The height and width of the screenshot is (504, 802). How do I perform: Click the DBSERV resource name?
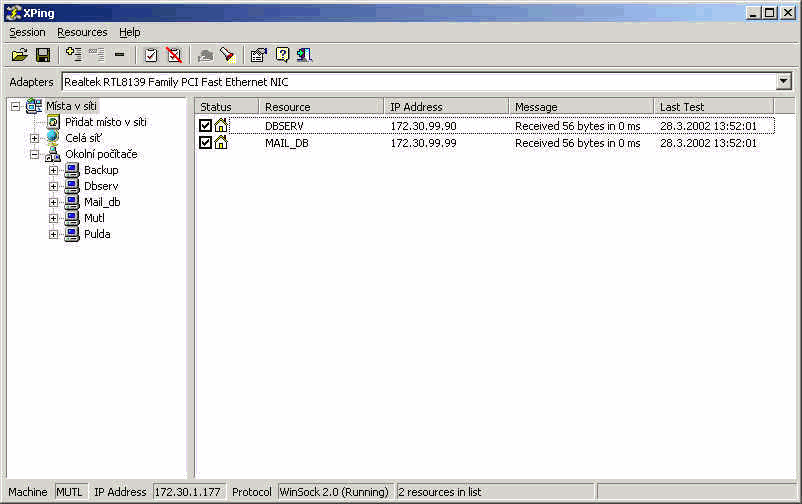pyautogui.click(x=284, y=126)
